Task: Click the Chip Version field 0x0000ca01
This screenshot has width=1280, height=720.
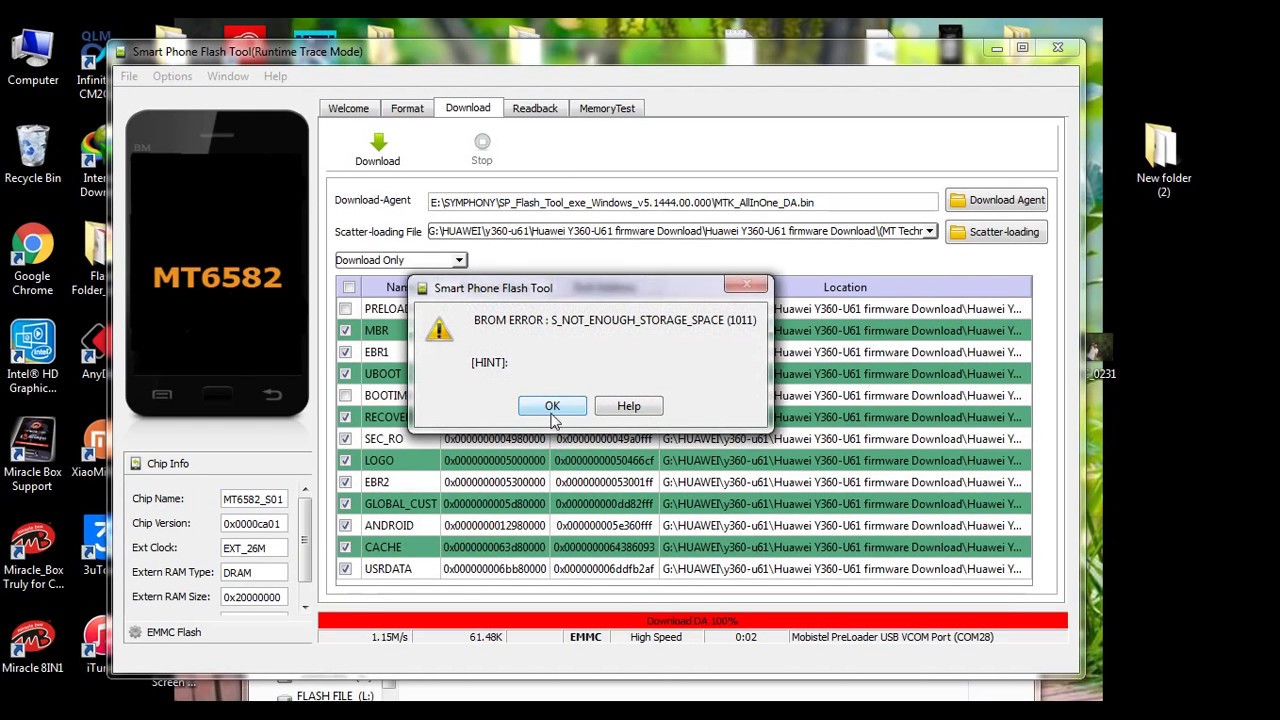Action: (x=254, y=523)
